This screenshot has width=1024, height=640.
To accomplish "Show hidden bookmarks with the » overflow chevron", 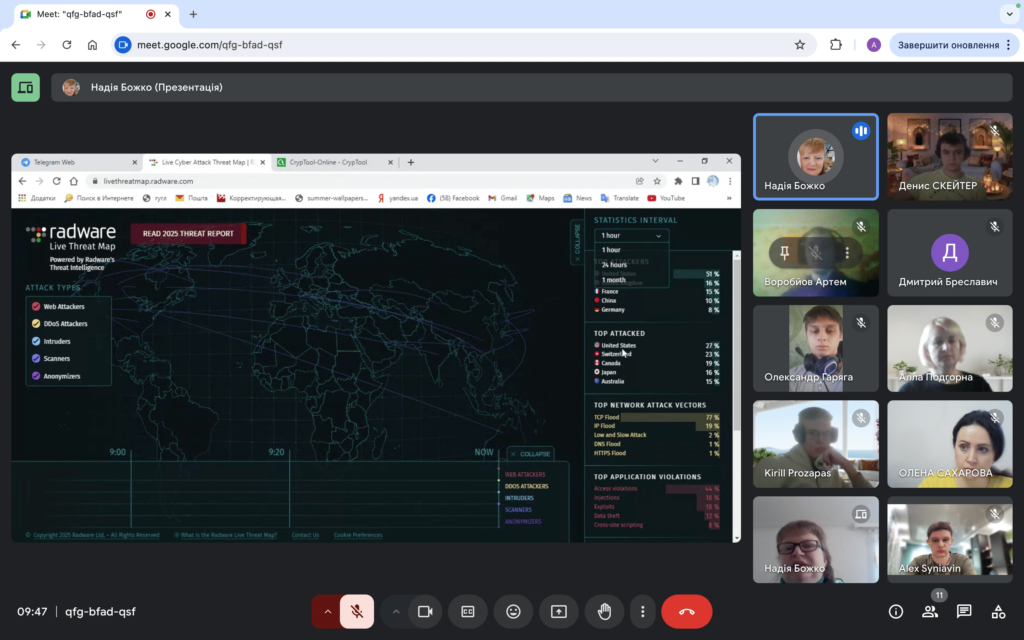I will 729,198.
